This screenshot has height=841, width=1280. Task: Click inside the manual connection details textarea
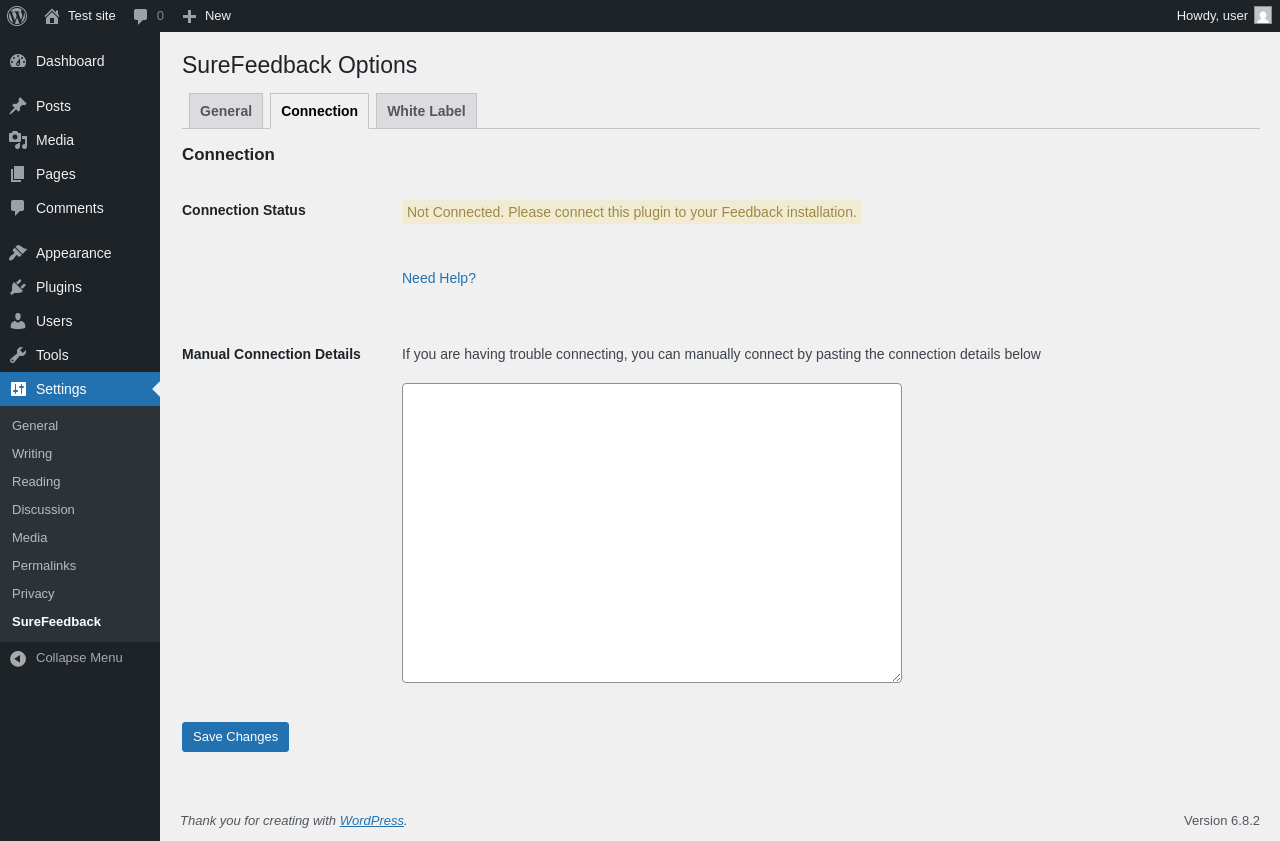(x=652, y=533)
